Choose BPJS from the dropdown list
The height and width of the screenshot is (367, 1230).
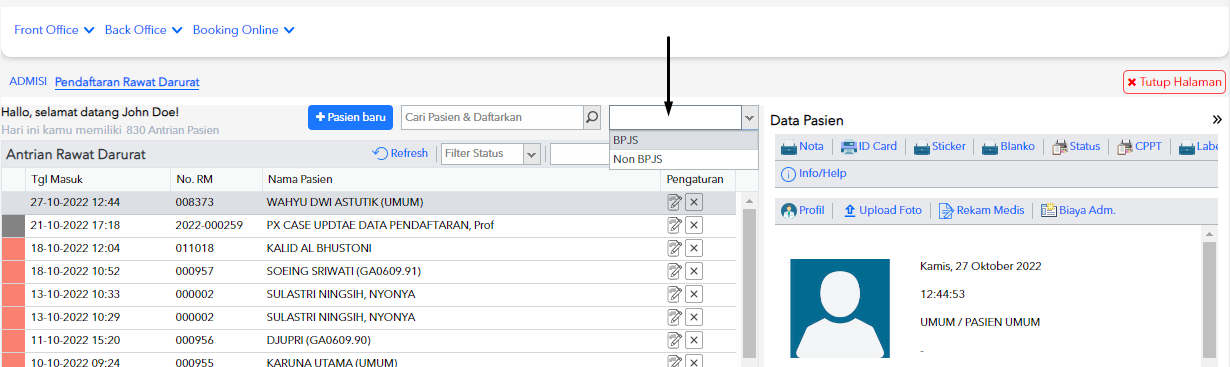point(683,141)
